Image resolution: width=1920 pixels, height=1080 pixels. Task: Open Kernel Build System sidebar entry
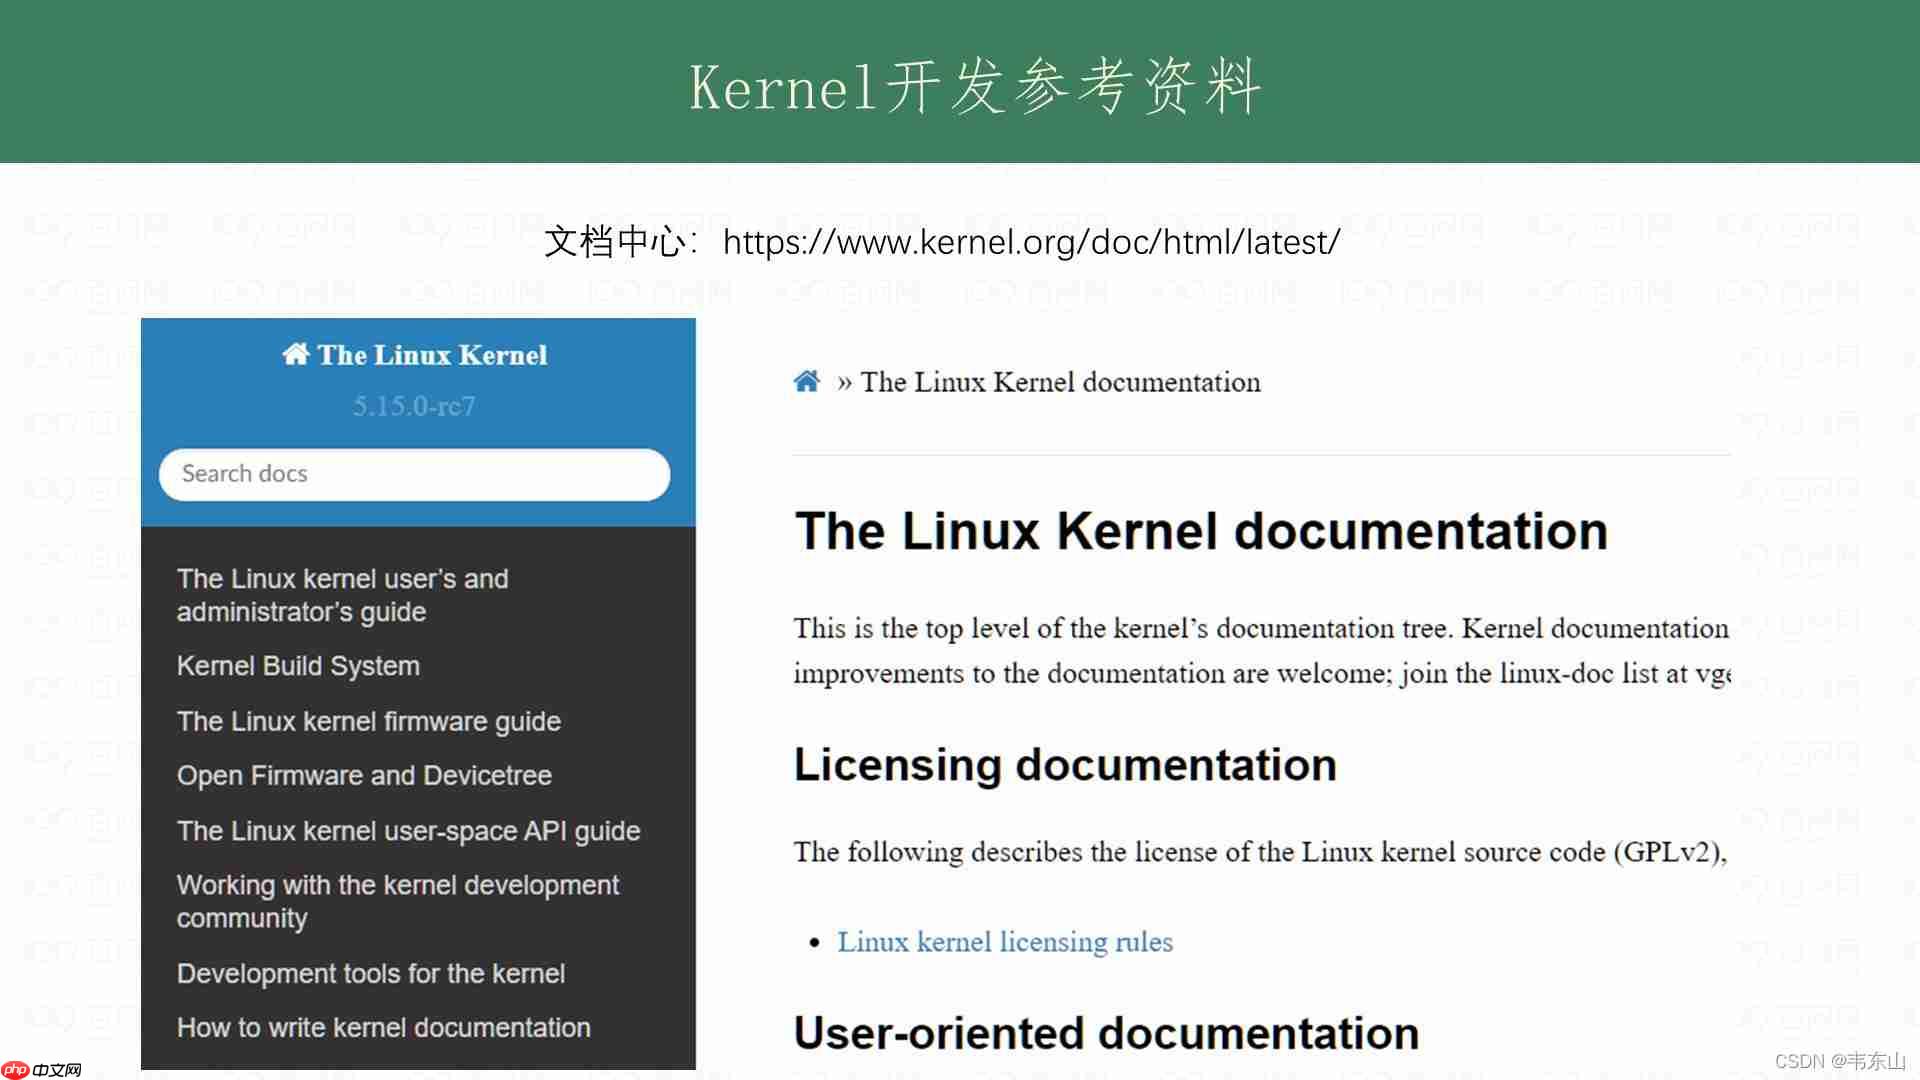[x=298, y=666]
